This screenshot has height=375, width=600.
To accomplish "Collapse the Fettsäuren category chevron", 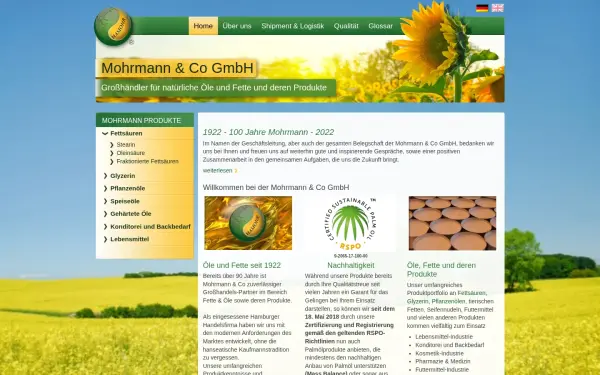I will (x=105, y=134).
